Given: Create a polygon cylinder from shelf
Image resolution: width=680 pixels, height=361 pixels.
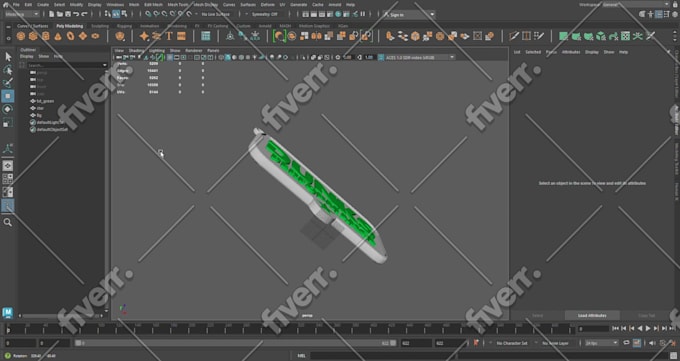Looking at the screenshot, I should (x=46, y=36).
